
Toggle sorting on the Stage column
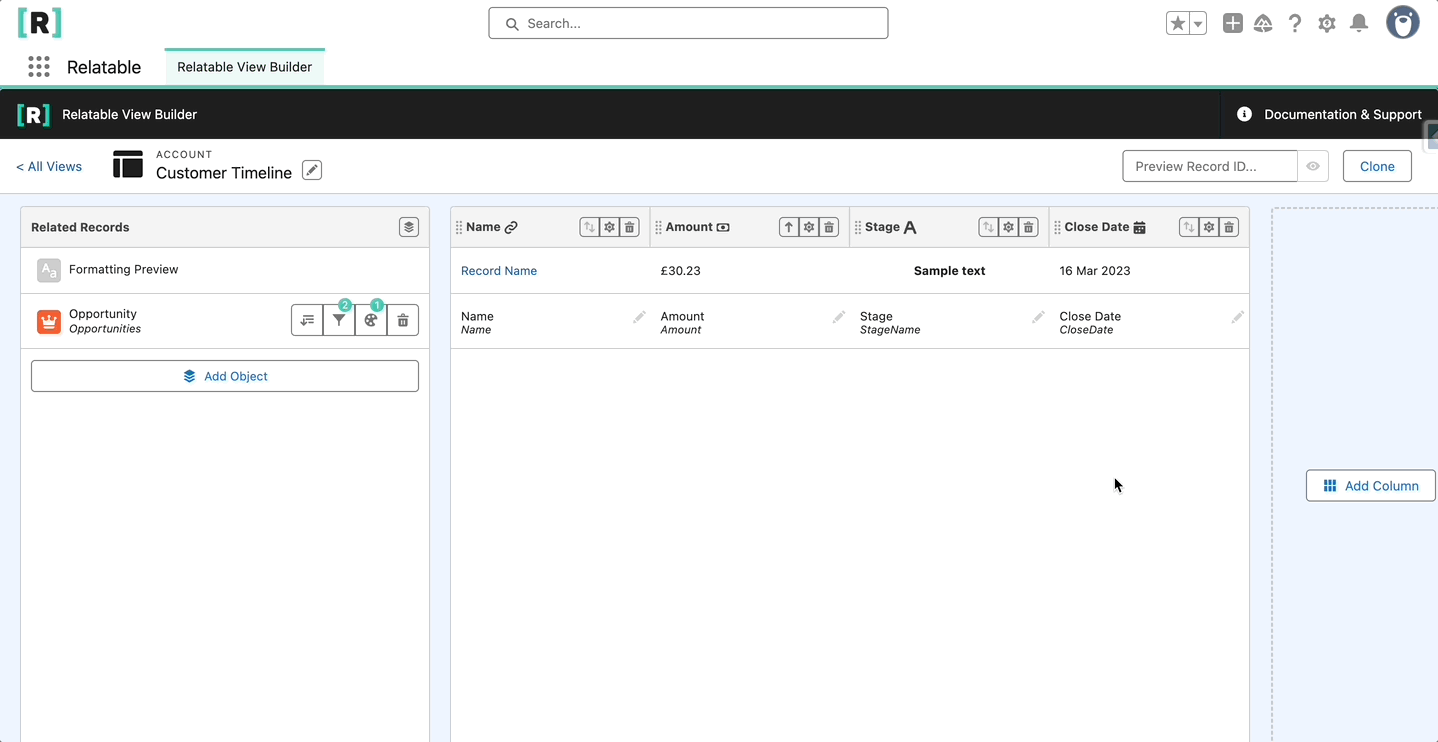[x=988, y=227]
